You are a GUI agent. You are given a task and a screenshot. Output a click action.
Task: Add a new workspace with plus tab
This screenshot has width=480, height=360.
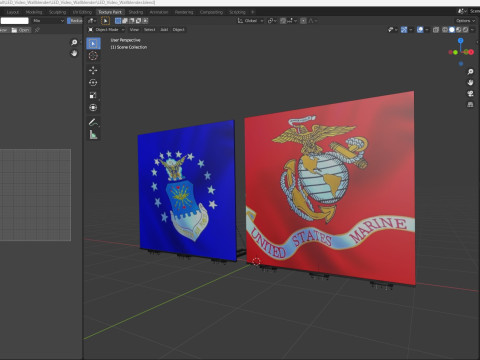pos(252,12)
